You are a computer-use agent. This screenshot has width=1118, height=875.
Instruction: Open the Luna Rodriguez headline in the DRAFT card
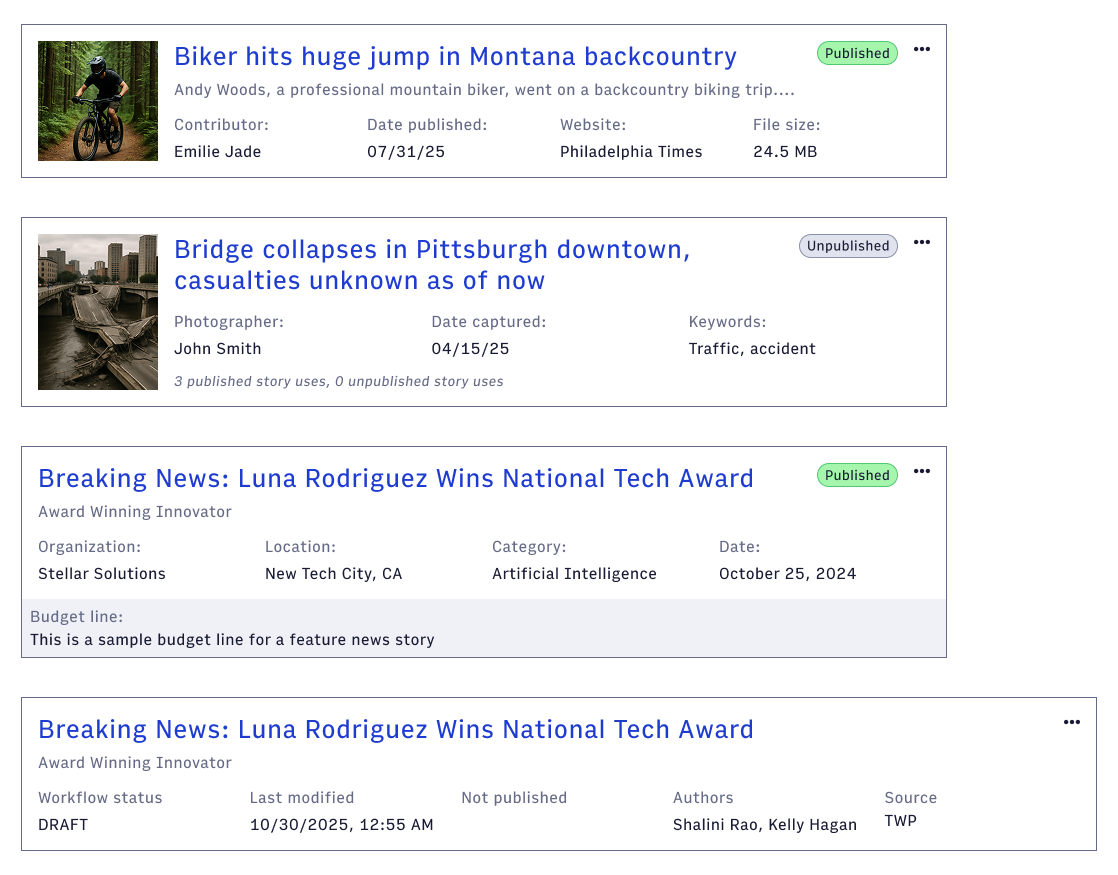pos(396,730)
